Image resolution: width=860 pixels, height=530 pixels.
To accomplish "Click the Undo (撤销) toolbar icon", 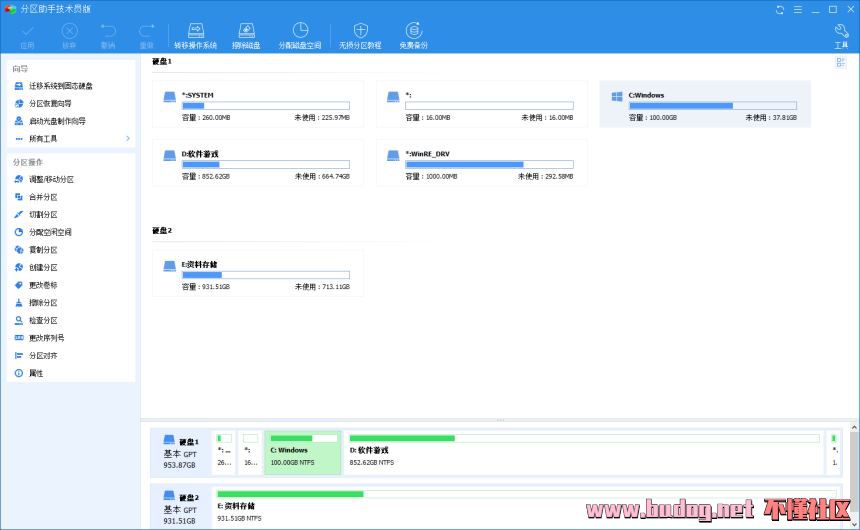I will point(108,36).
